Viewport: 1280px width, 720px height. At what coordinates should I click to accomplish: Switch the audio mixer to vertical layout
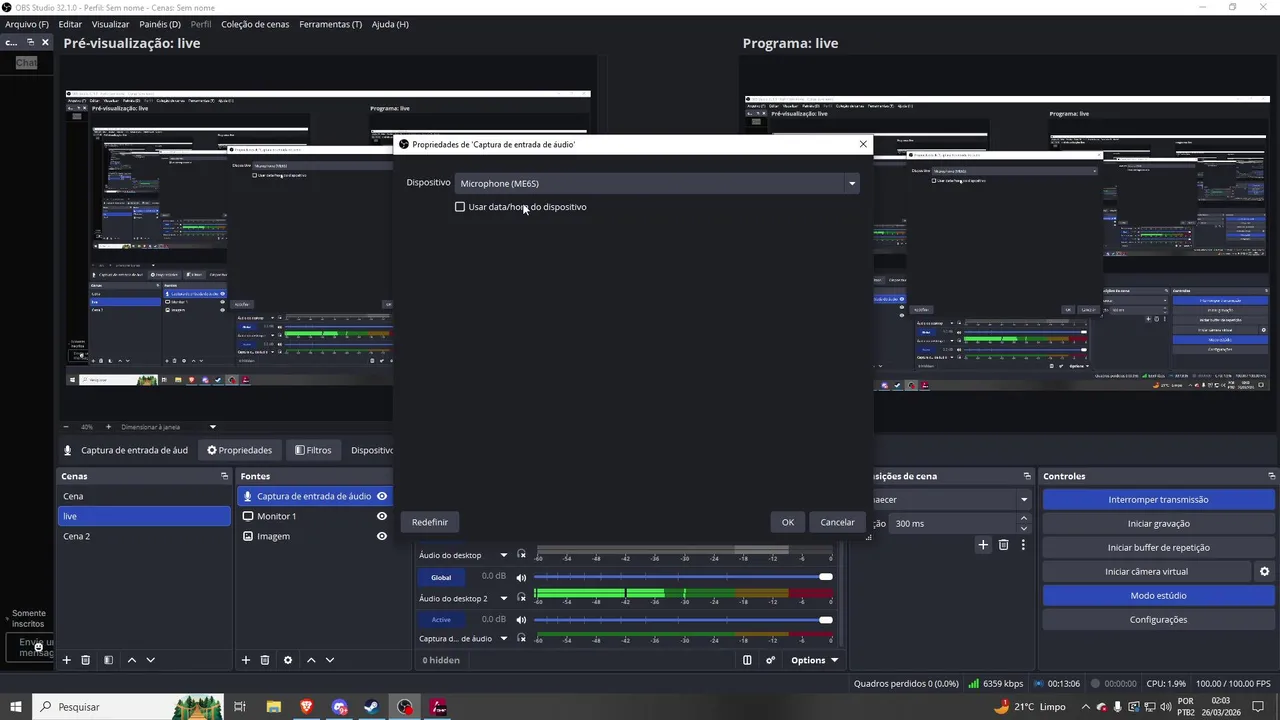pyautogui.click(x=747, y=660)
